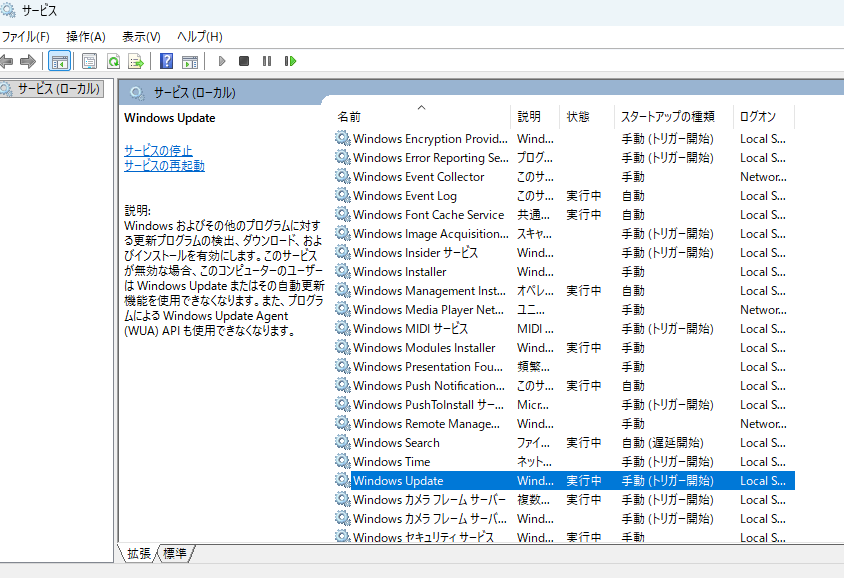Click the サービスの停止 link

point(158,150)
